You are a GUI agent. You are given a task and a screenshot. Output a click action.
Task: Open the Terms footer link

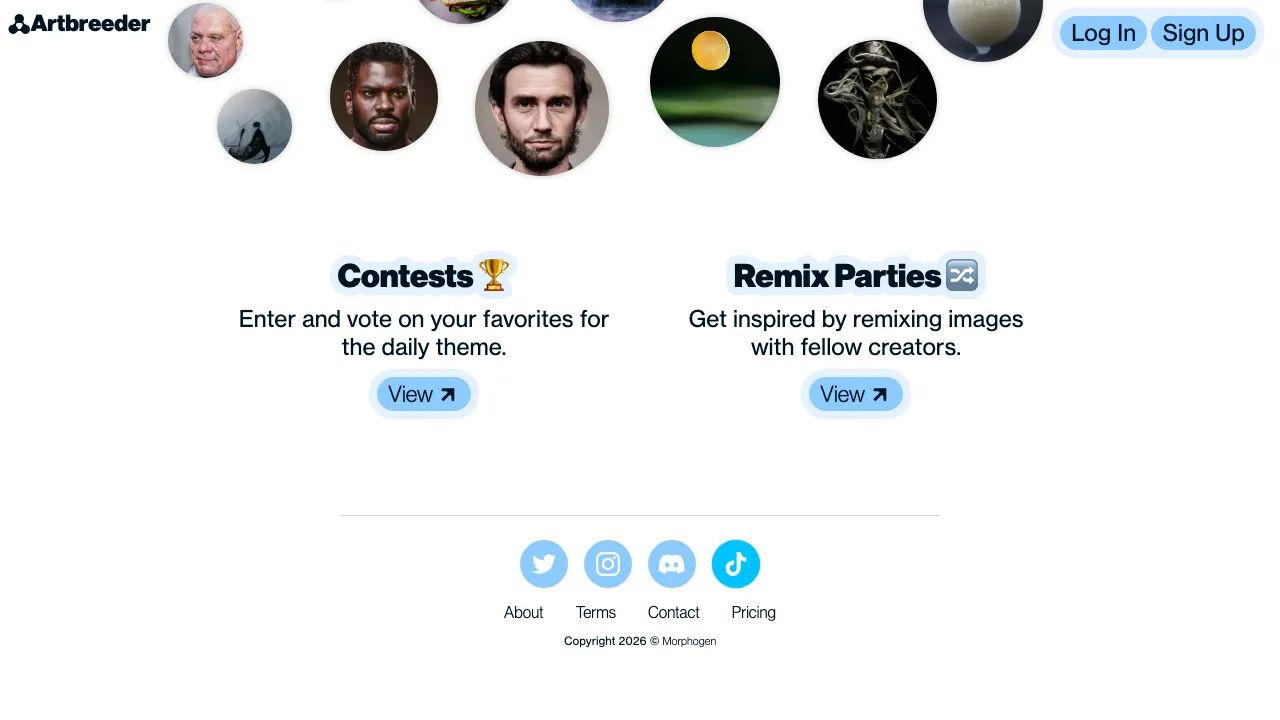596,612
